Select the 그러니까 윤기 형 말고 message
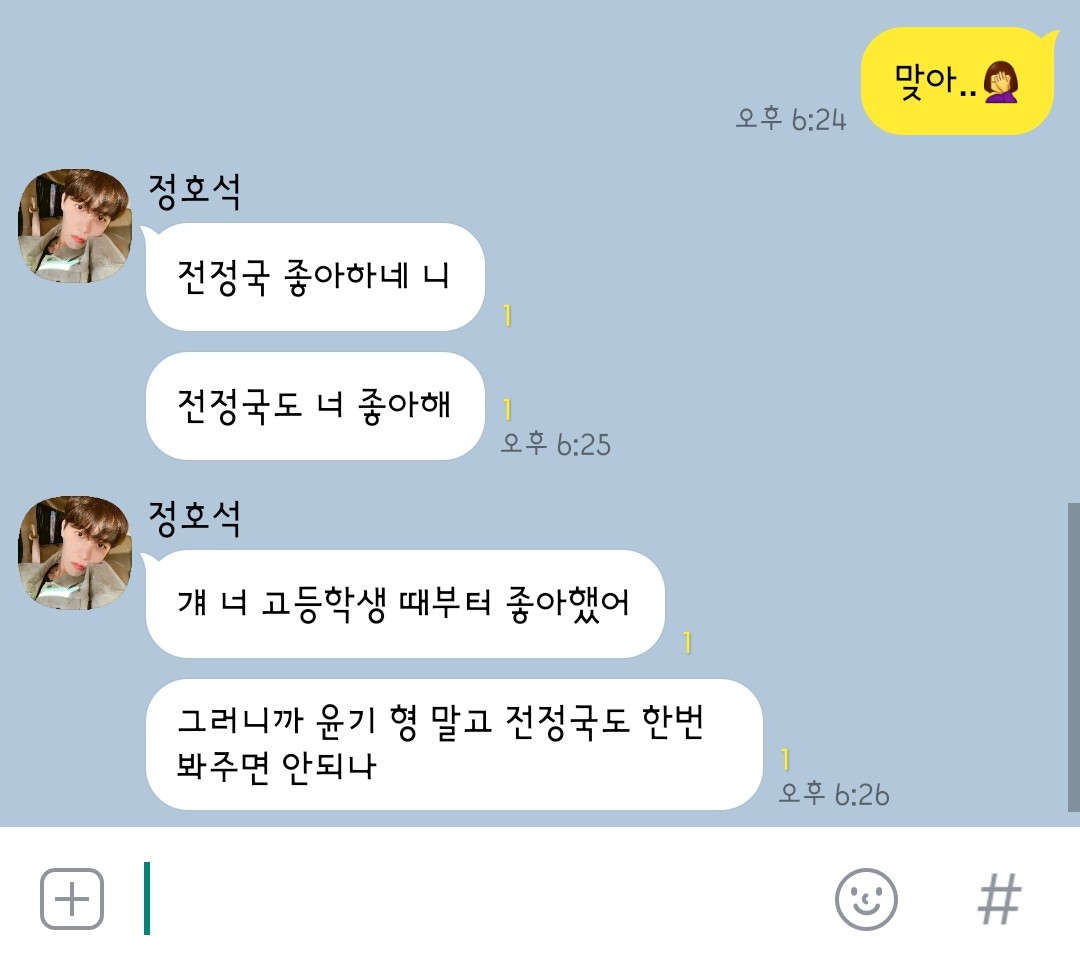 (455, 744)
